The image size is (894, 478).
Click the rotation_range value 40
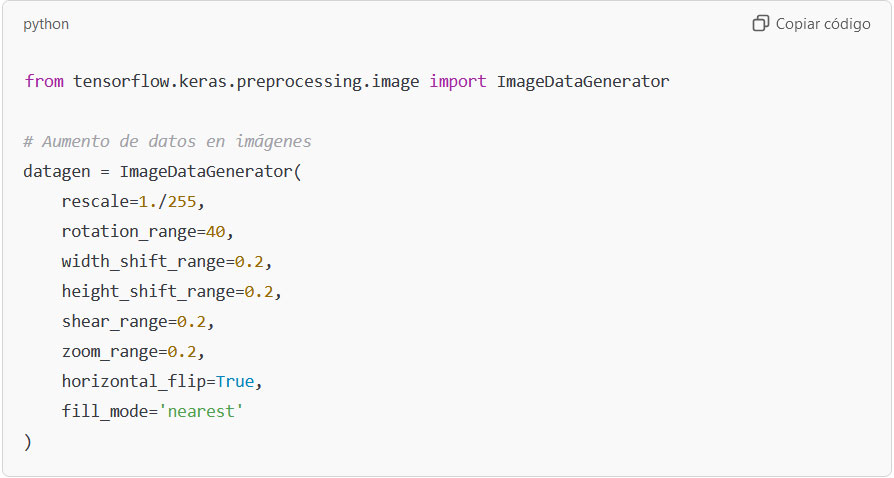[x=216, y=232]
